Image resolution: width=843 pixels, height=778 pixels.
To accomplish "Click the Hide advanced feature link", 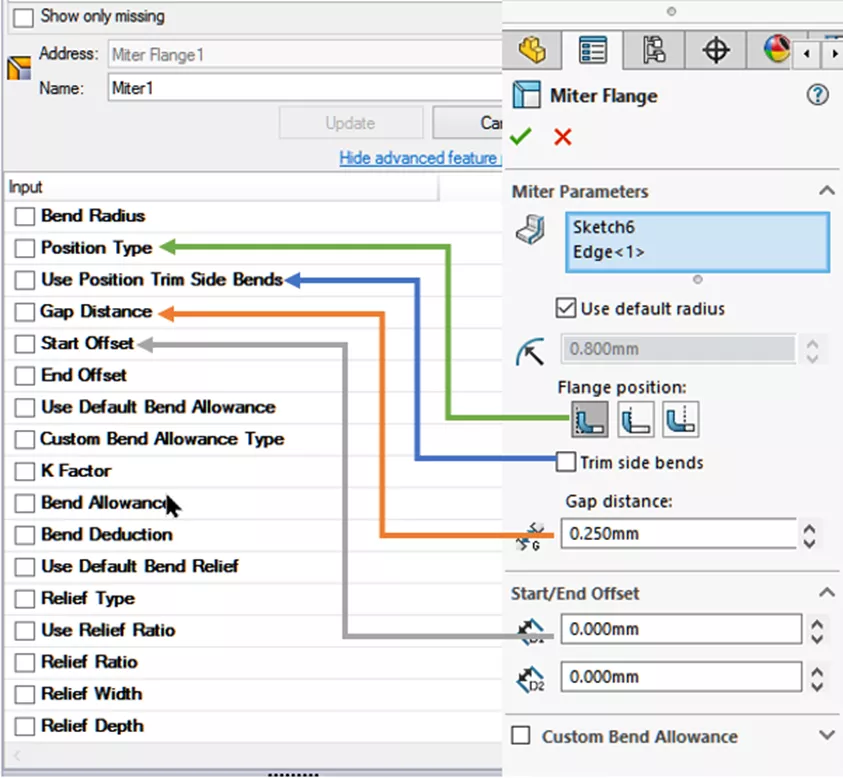I will [418, 158].
